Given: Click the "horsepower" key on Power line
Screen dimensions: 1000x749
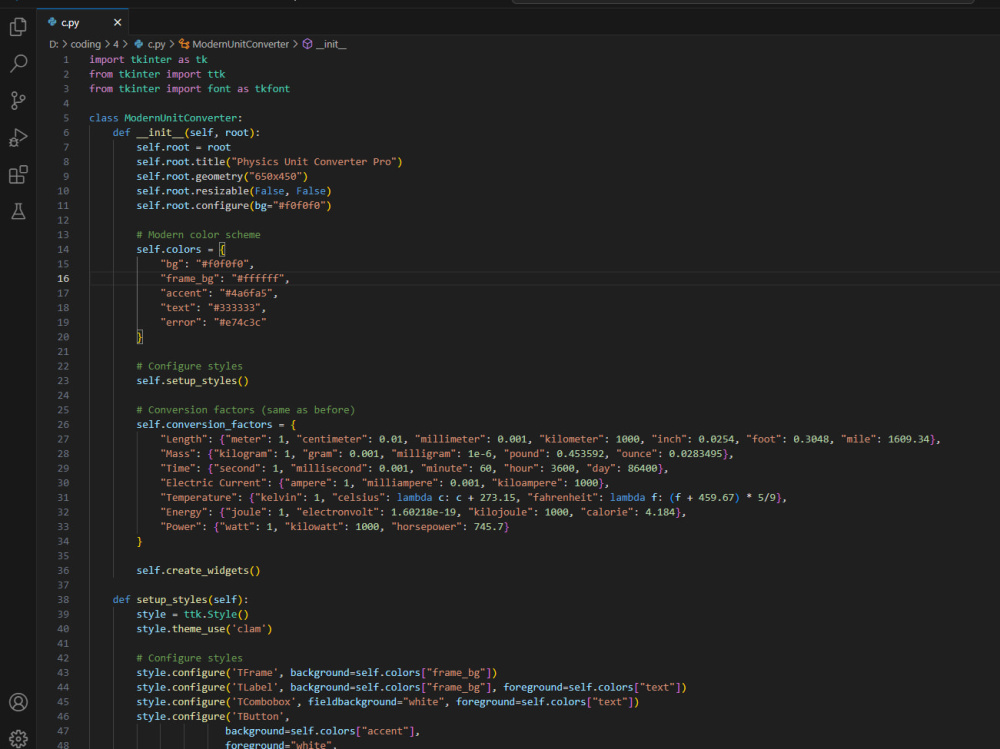Looking at the screenshot, I should coord(426,526).
